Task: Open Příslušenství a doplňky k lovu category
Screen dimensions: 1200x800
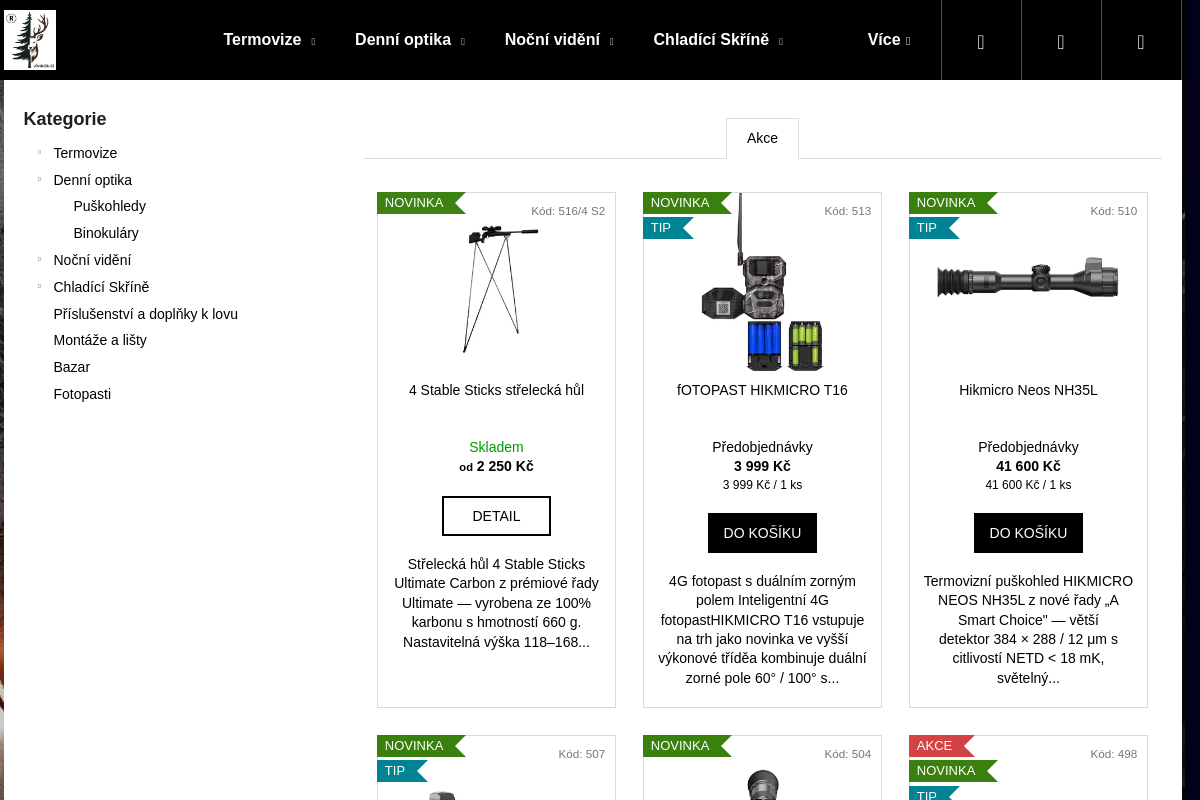Action: 146,314
